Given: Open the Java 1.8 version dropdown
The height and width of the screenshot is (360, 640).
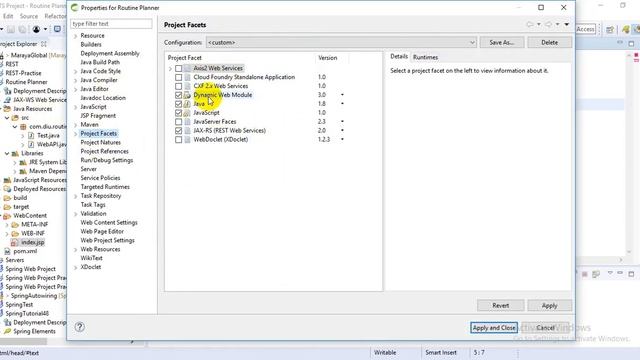Looking at the screenshot, I should pyautogui.click(x=342, y=104).
